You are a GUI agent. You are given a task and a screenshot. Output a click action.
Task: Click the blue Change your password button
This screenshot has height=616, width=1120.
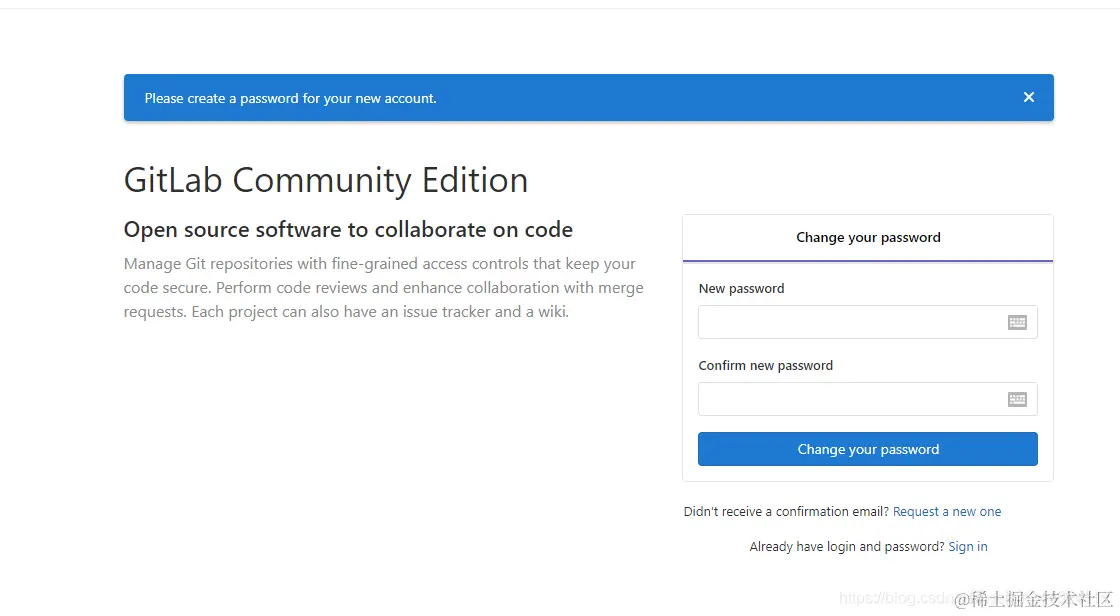pyautogui.click(x=867, y=449)
